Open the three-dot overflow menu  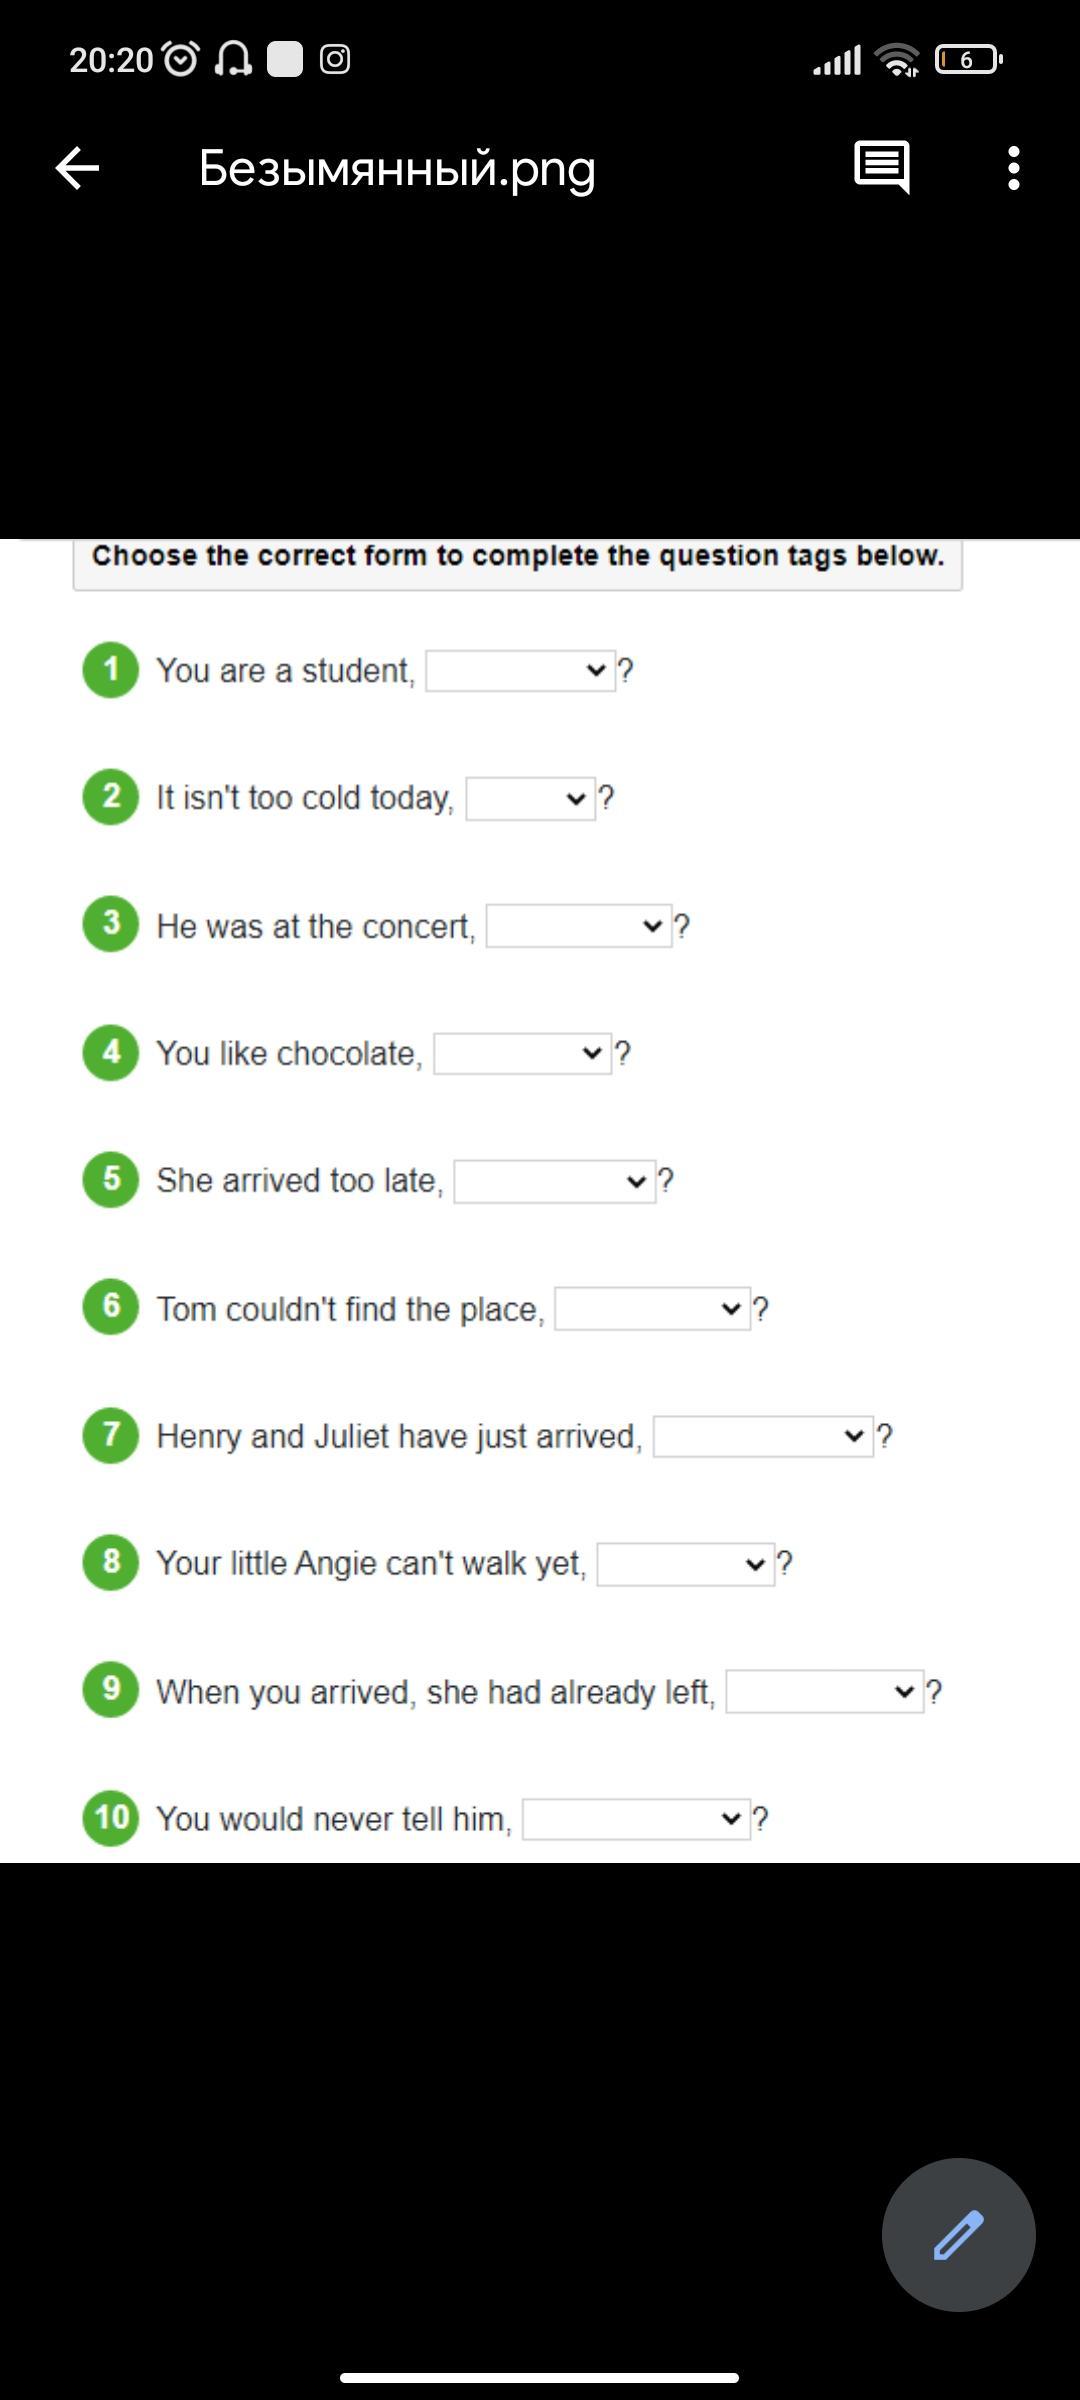[1013, 168]
